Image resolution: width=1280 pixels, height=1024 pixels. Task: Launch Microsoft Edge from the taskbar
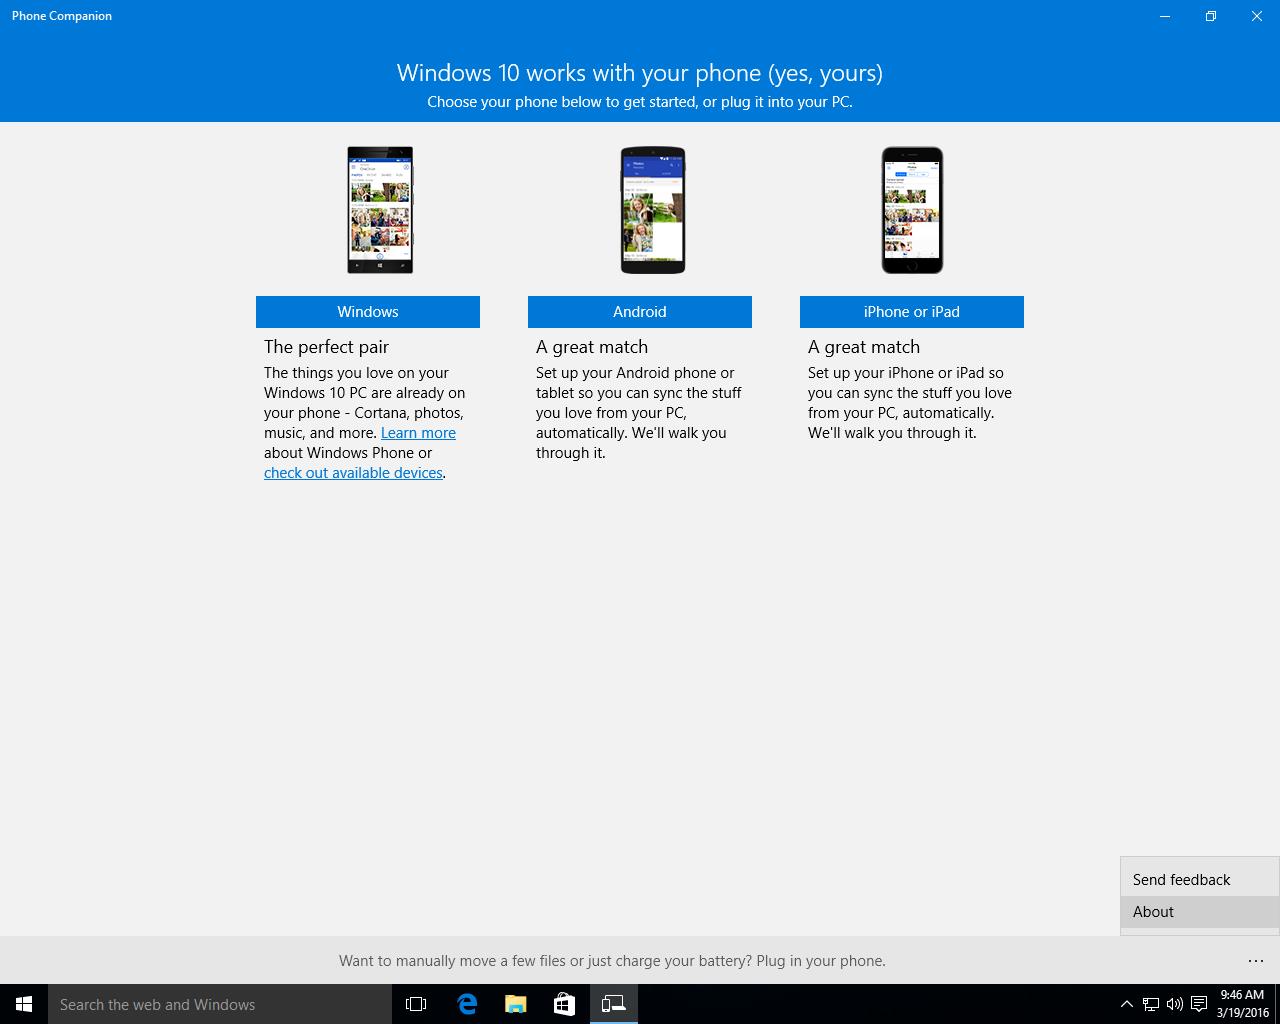coord(466,1004)
